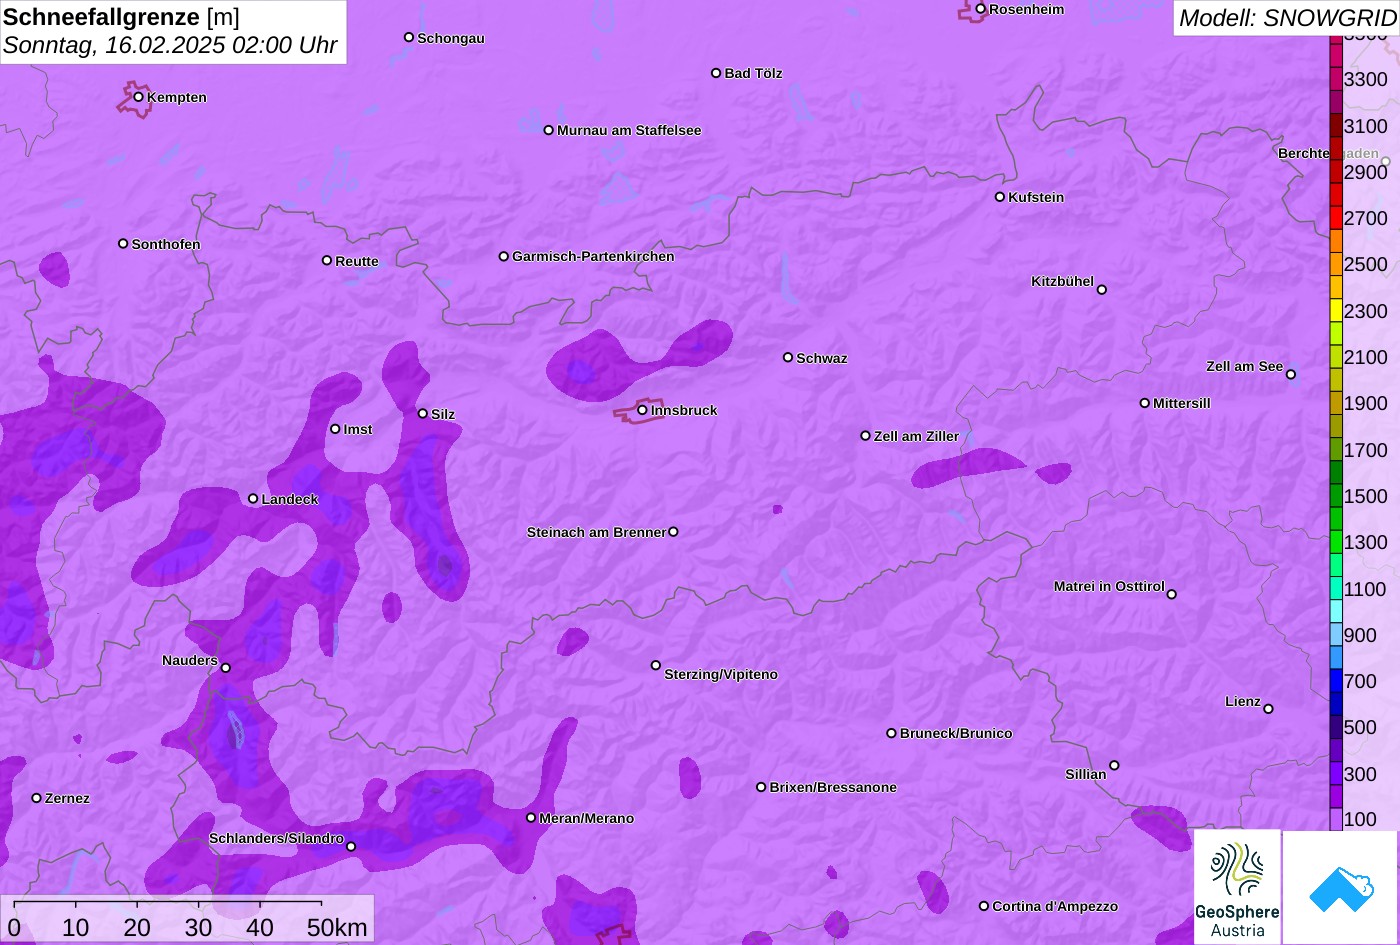Click the legend value '100'
This screenshot has height=945, width=1400.
(x=1360, y=819)
